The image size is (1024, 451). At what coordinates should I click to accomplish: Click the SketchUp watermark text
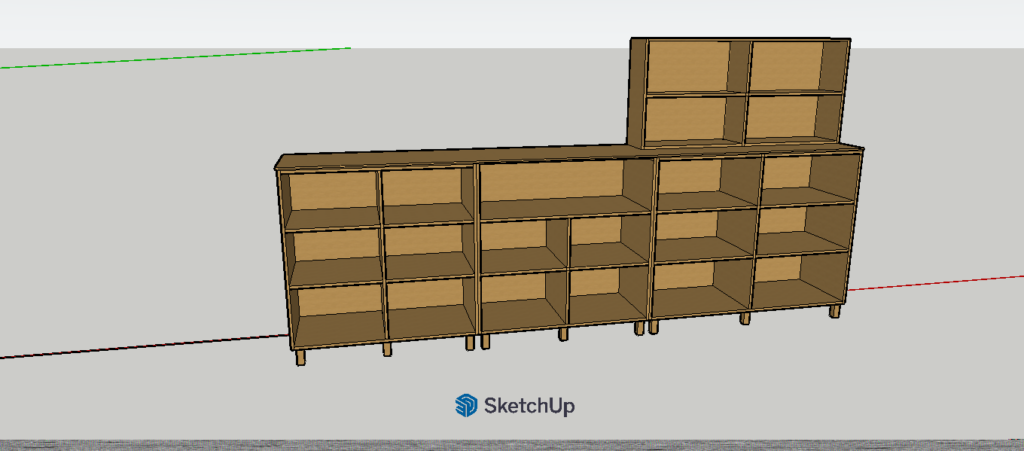point(529,406)
